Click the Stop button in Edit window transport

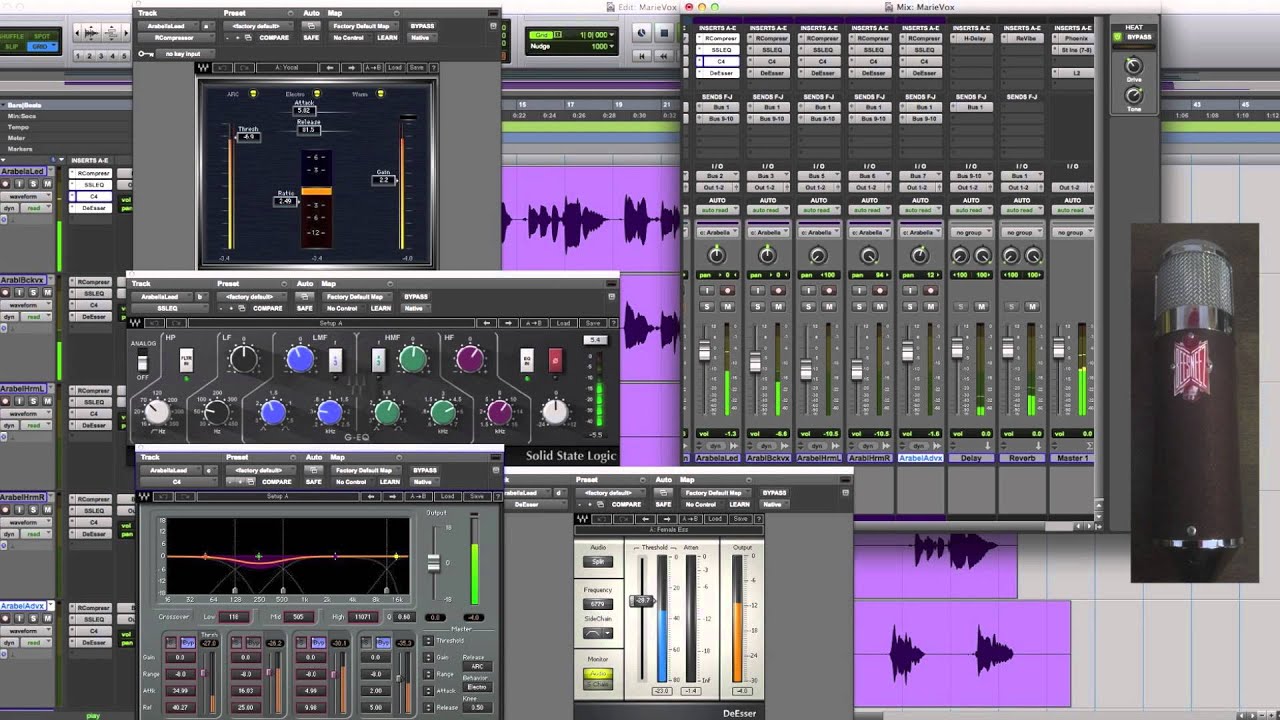pos(663,33)
